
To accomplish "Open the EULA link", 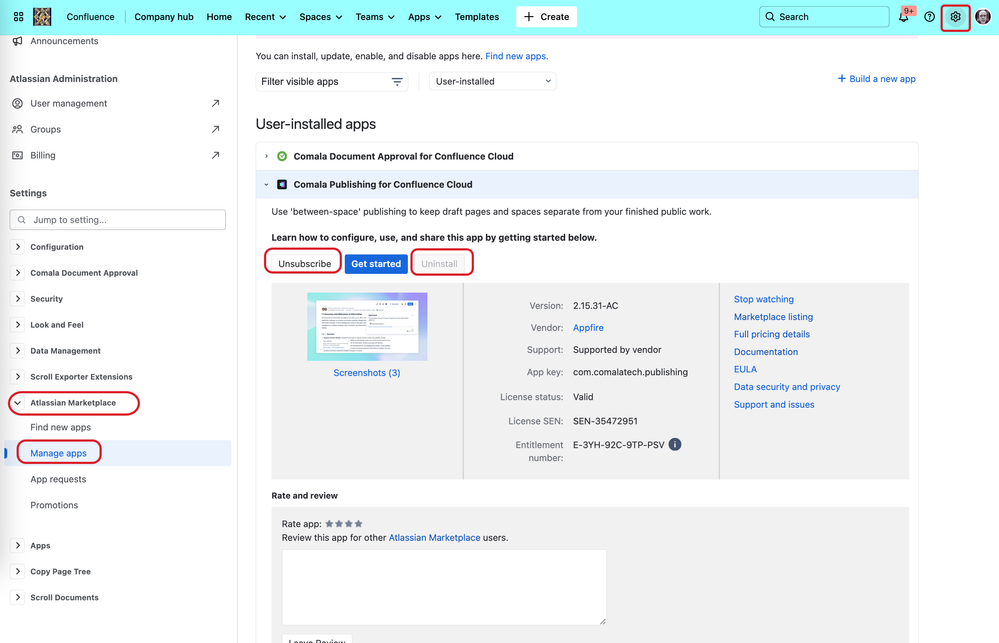I will point(745,369).
